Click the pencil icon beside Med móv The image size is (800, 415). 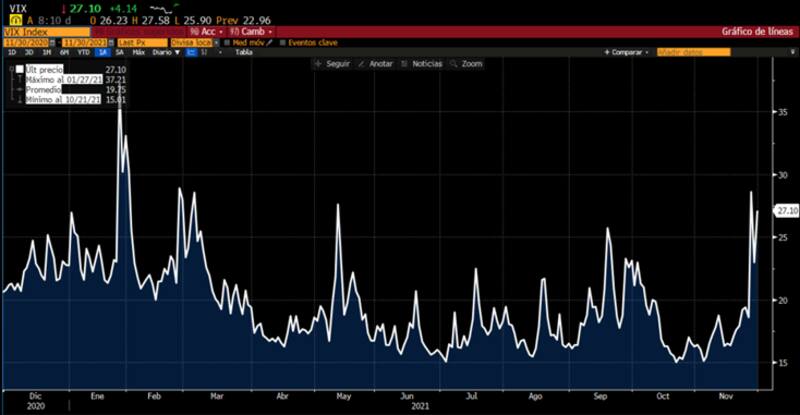coord(268,42)
